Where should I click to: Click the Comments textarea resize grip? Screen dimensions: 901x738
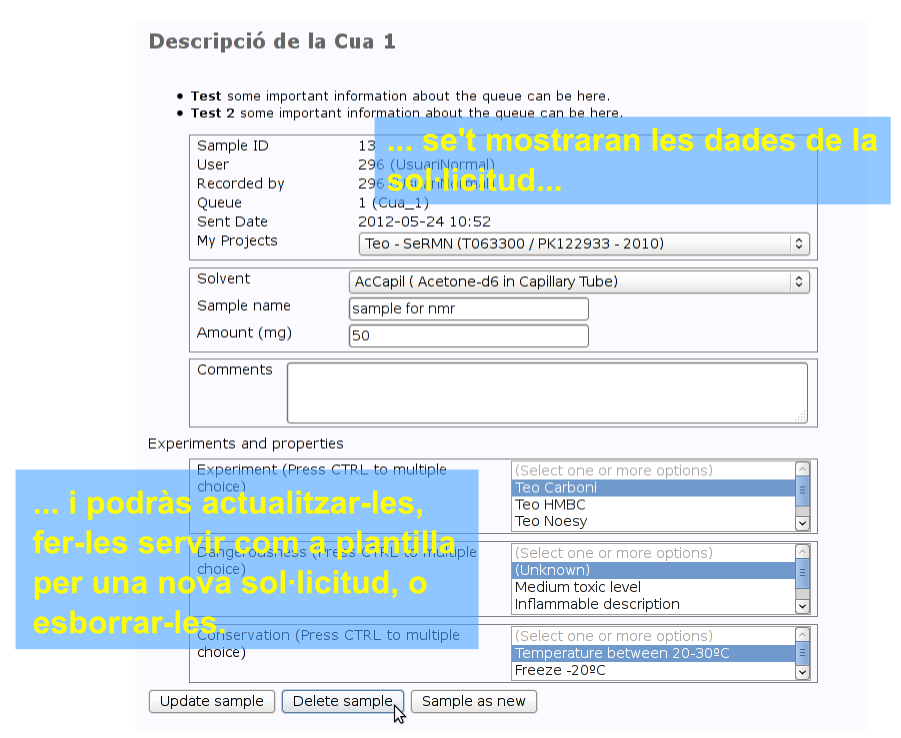[x=800, y=416]
